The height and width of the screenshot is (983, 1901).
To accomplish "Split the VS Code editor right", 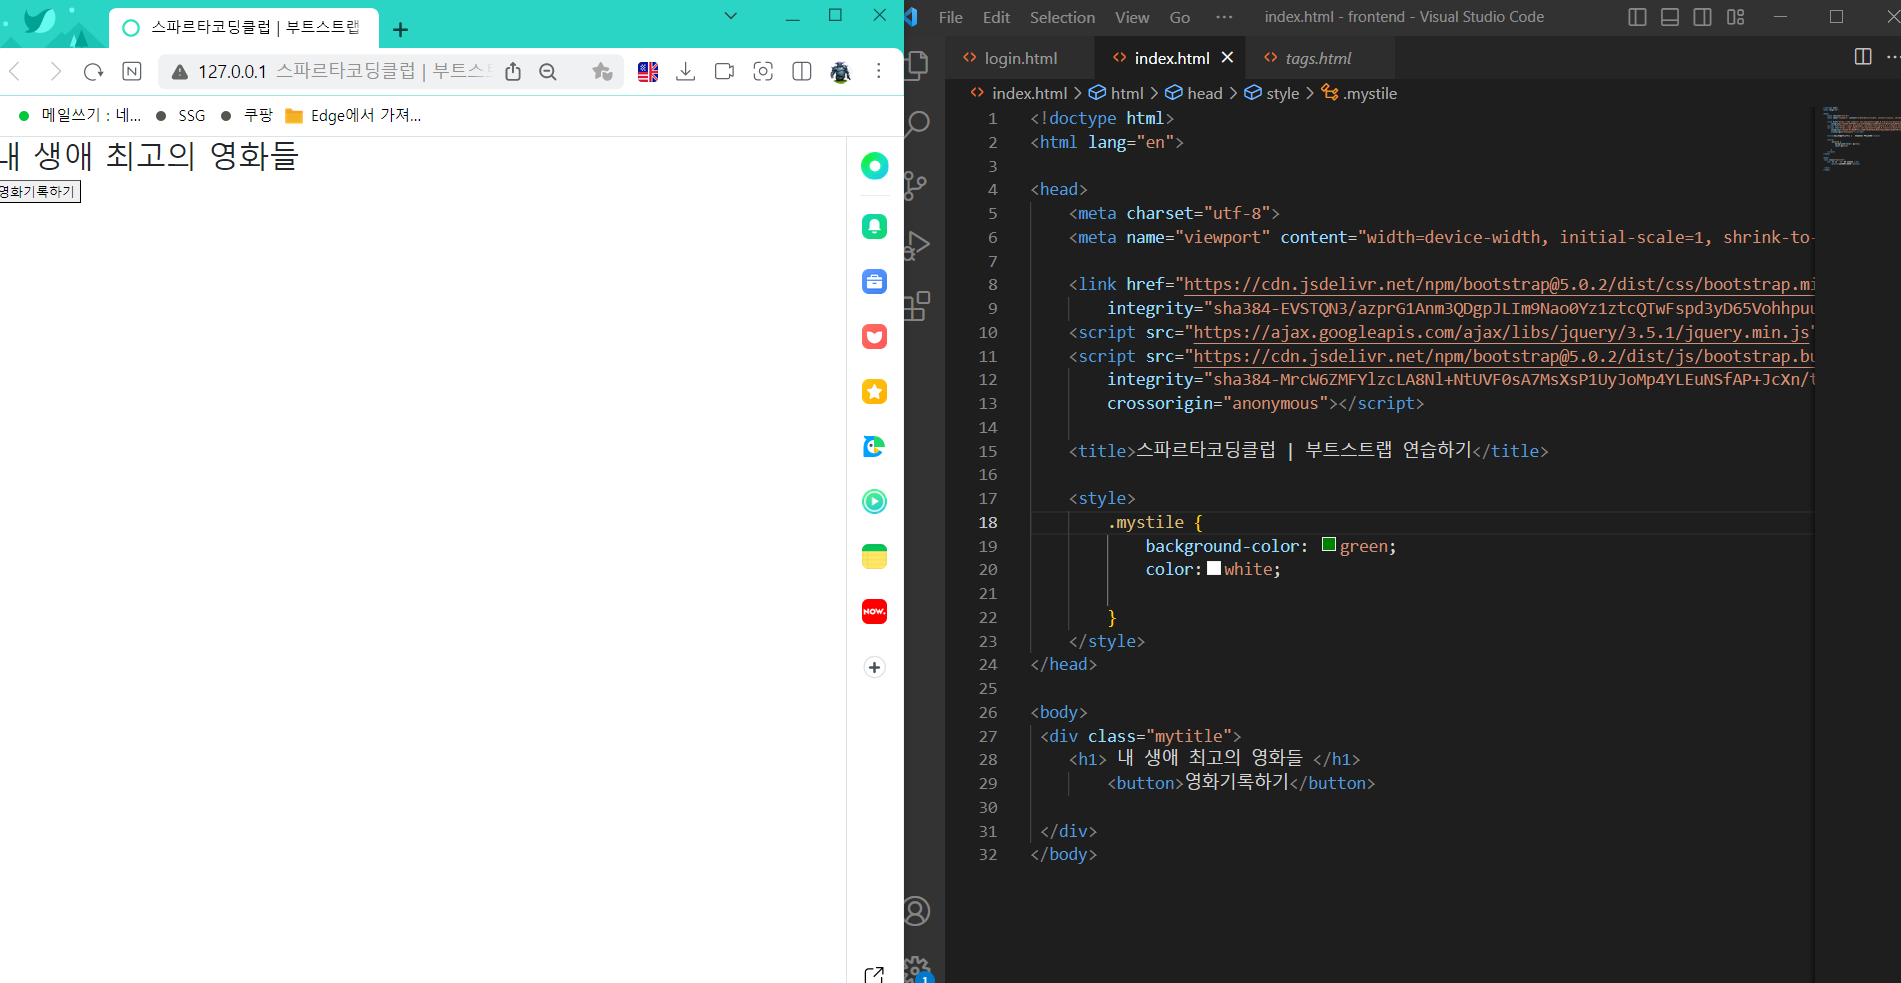I will click(x=1863, y=57).
